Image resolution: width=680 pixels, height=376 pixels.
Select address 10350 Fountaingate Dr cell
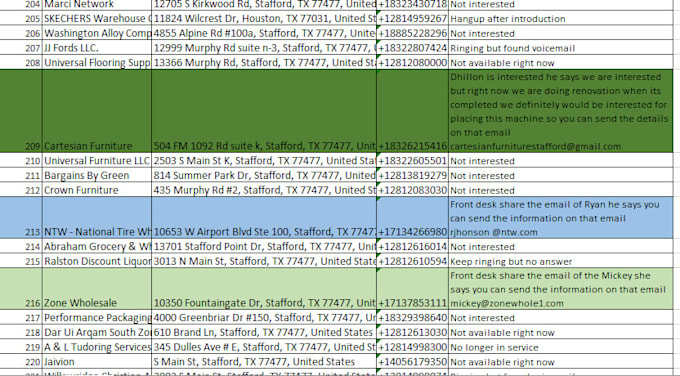pos(264,289)
